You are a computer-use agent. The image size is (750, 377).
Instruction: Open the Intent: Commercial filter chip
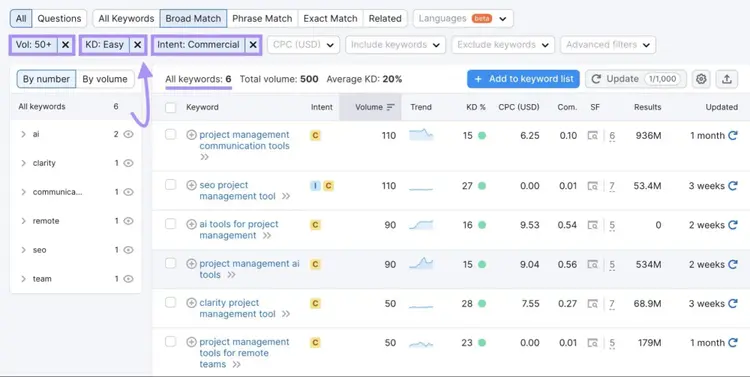point(199,45)
